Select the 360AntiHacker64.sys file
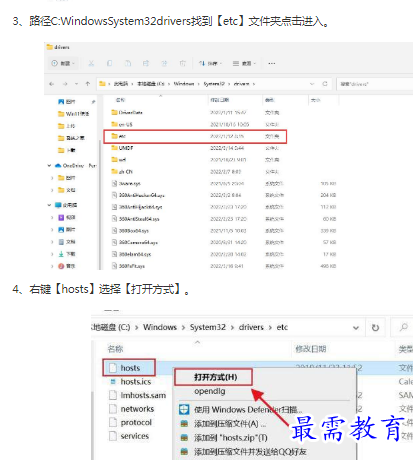This screenshot has height=460, width=413. coord(138,195)
